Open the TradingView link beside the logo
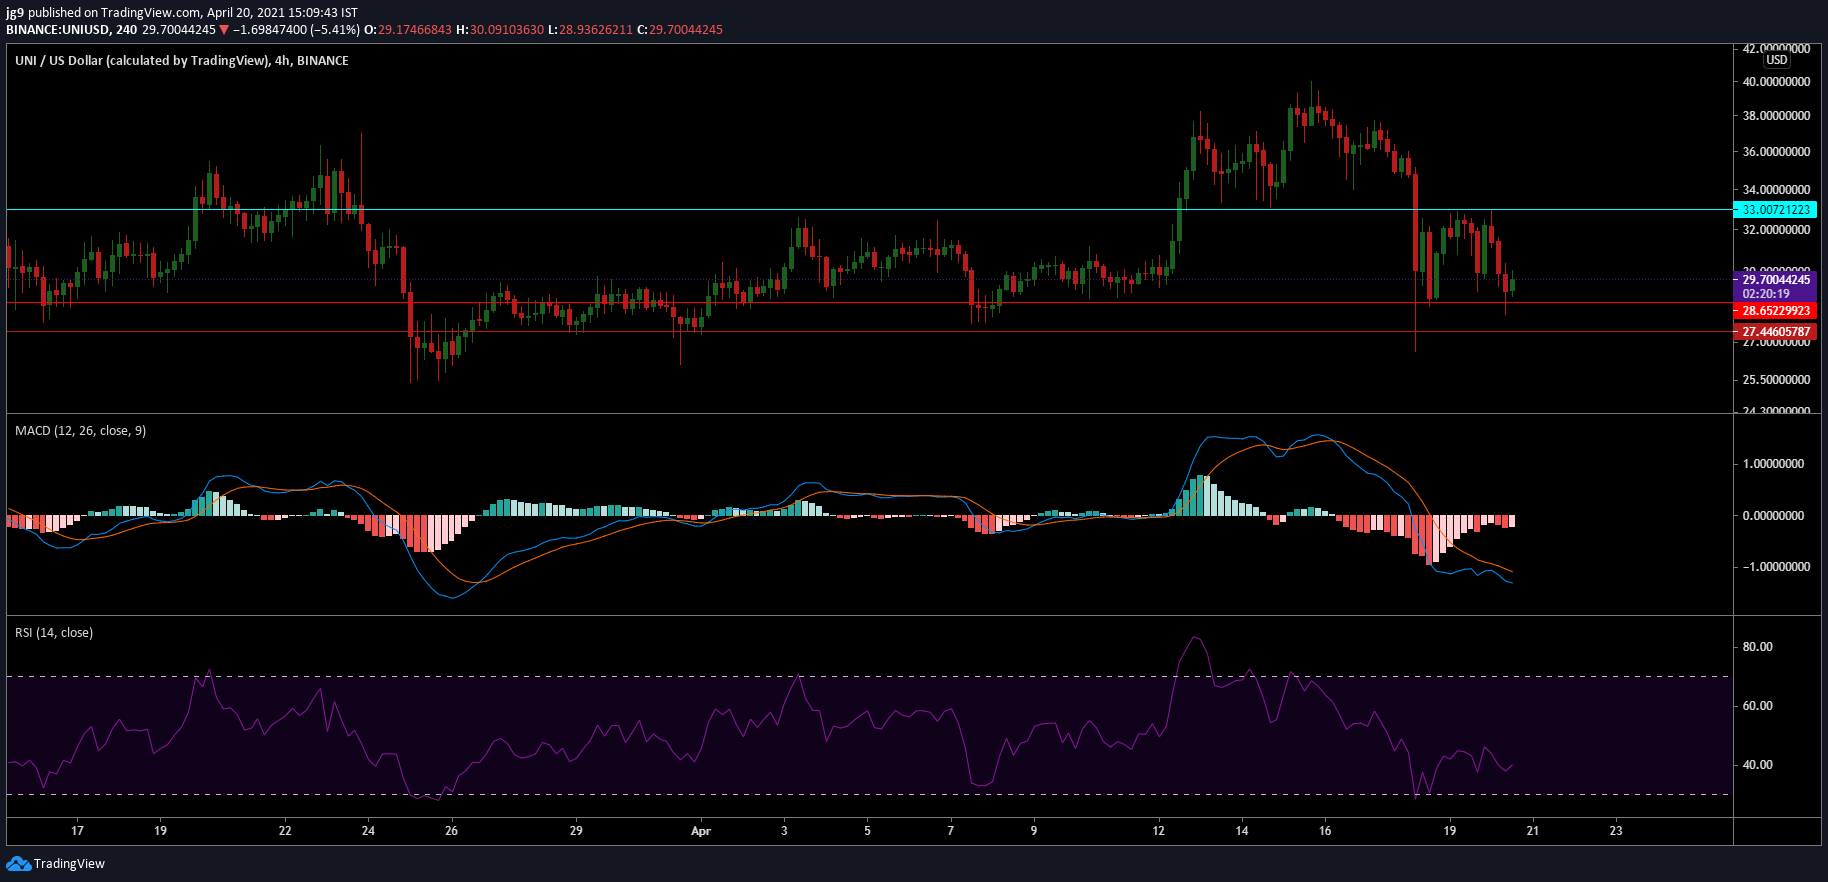This screenshot has width=1828, height=882. tap(69, 864)
